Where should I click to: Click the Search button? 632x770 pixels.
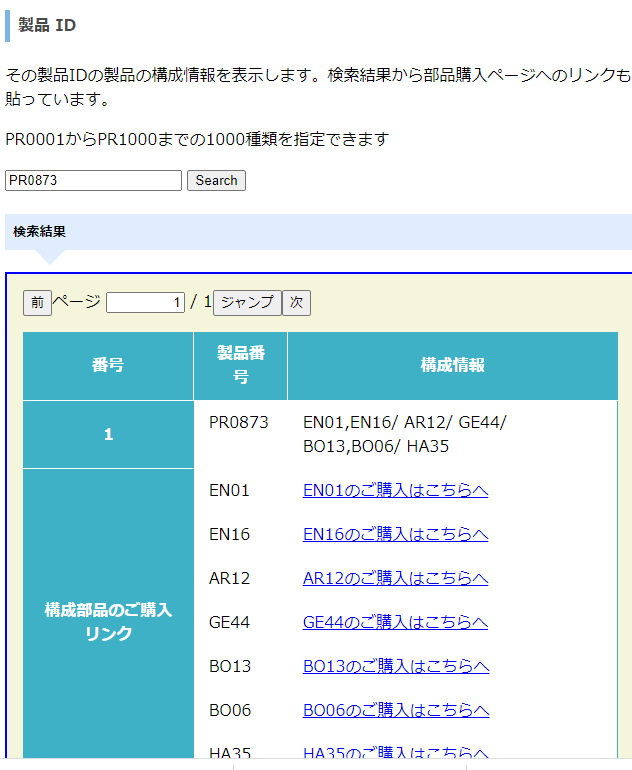[216, 180]
